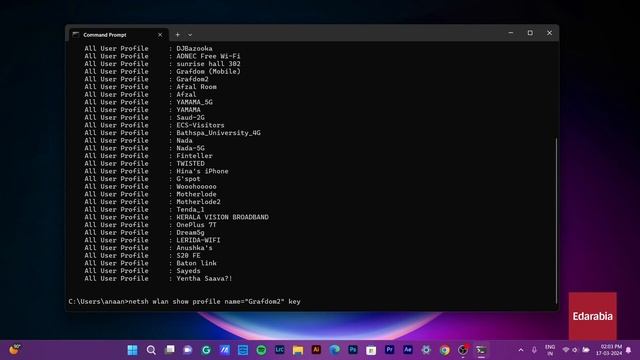
Task: Open the taskbar clock and date
Action: pyautogui.click(x=609, y=350)
